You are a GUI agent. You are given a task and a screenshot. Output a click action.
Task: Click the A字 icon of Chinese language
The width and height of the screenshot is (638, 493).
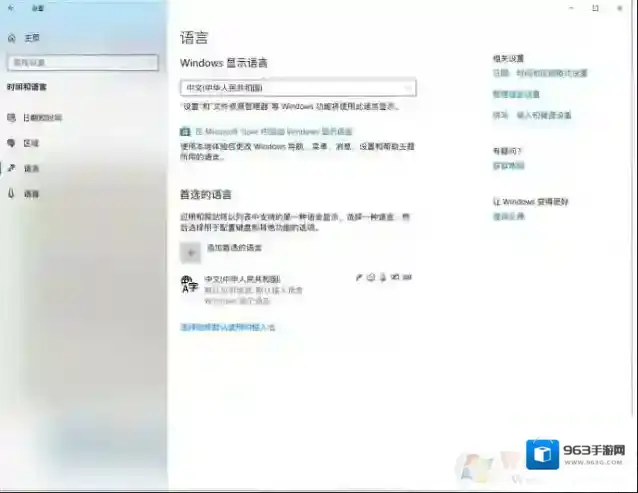(x=189, y=285)
